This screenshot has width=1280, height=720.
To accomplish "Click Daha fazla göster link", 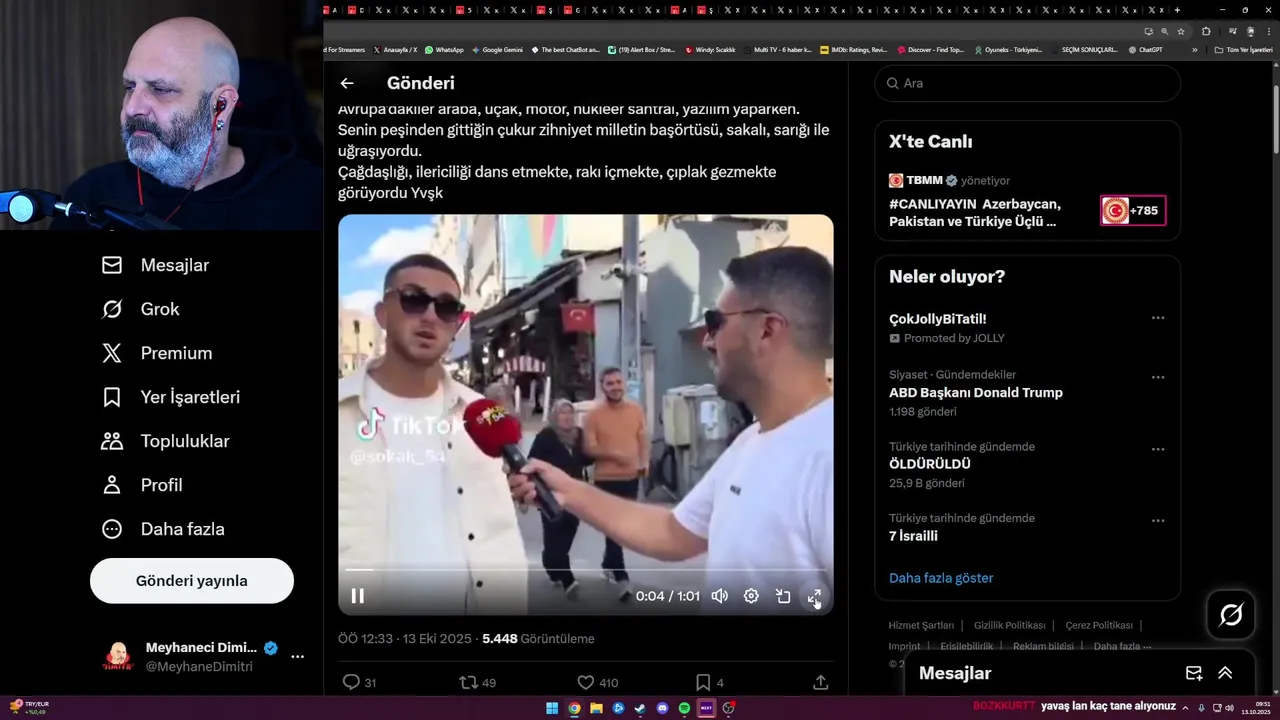I will point(941,578).
